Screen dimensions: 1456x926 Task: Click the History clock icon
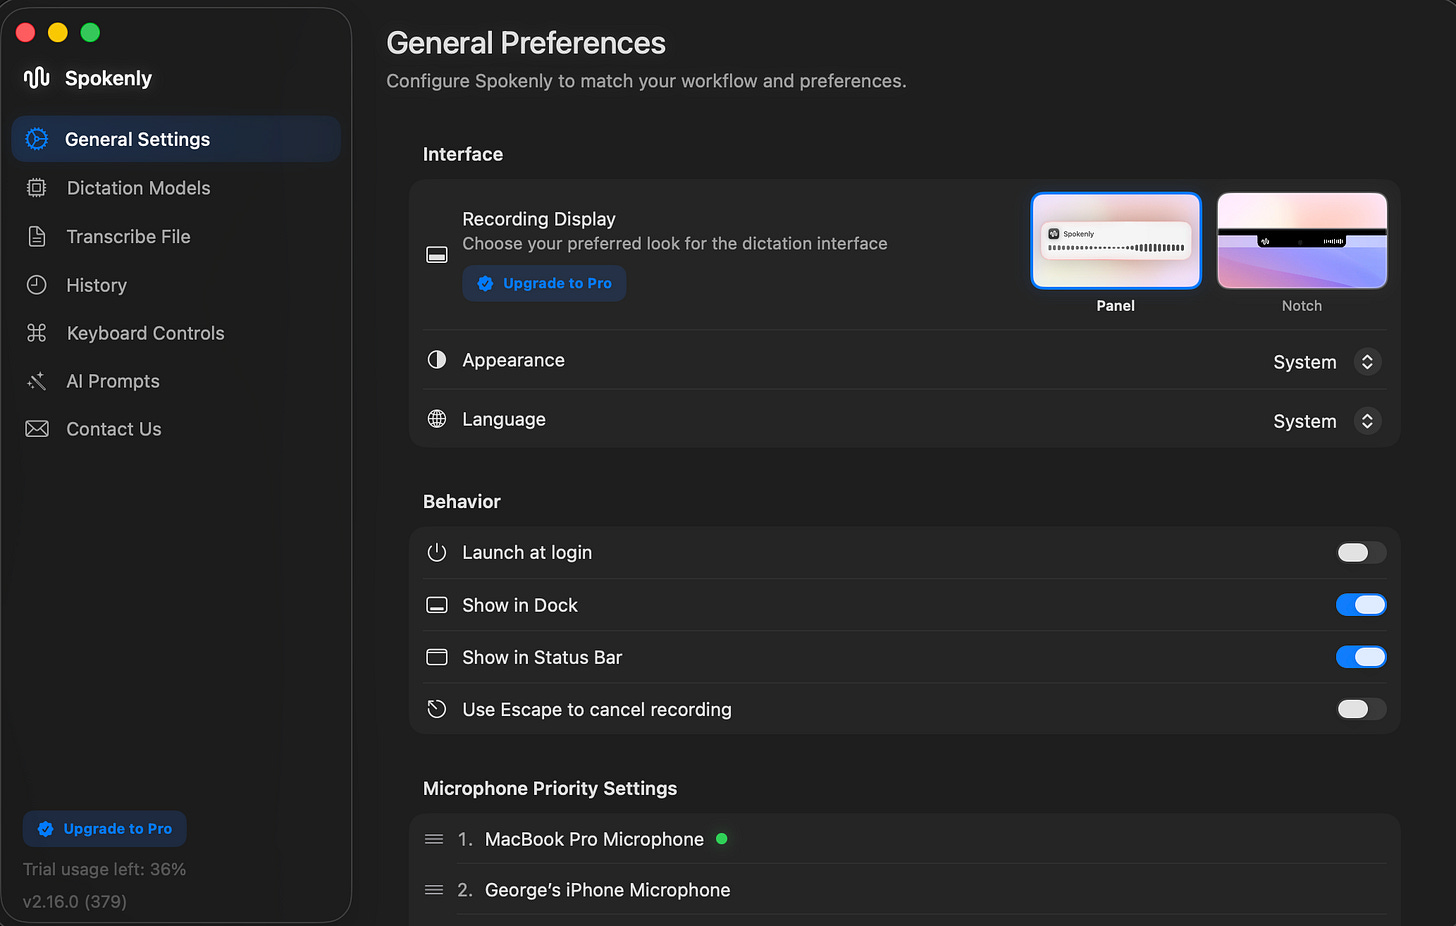point(37,285)
